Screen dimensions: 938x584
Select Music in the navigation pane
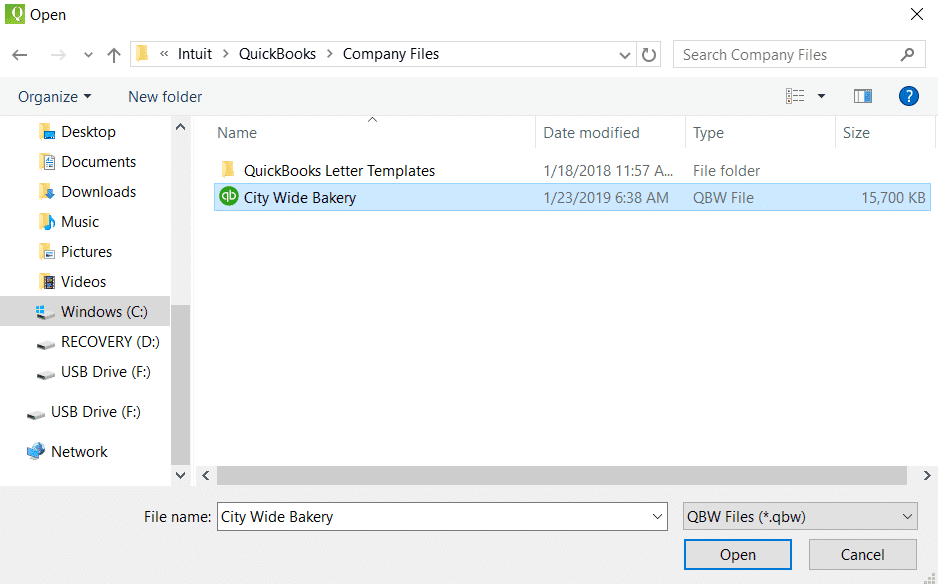[x=80, y=221]
